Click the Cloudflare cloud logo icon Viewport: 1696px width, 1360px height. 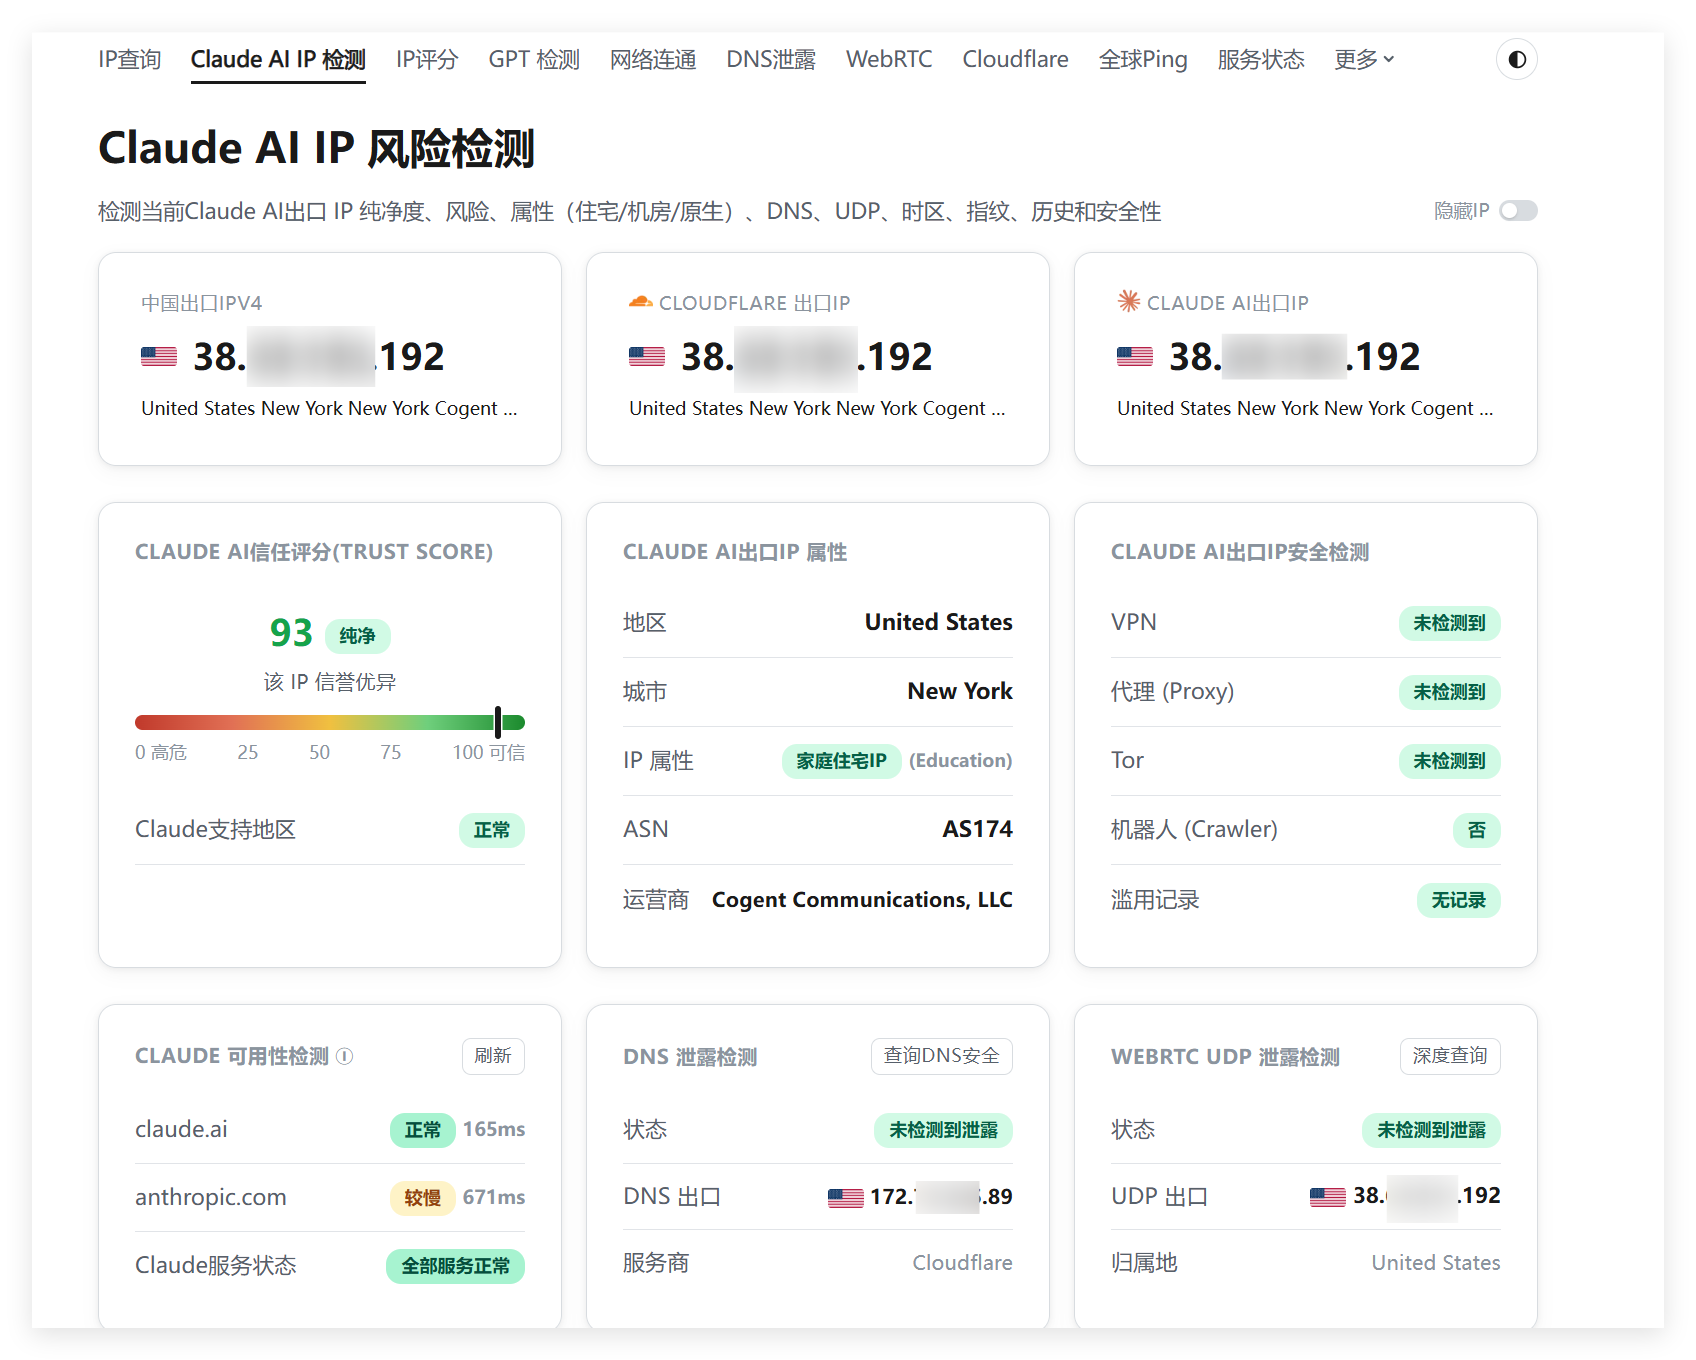click(x=640, y=302)
